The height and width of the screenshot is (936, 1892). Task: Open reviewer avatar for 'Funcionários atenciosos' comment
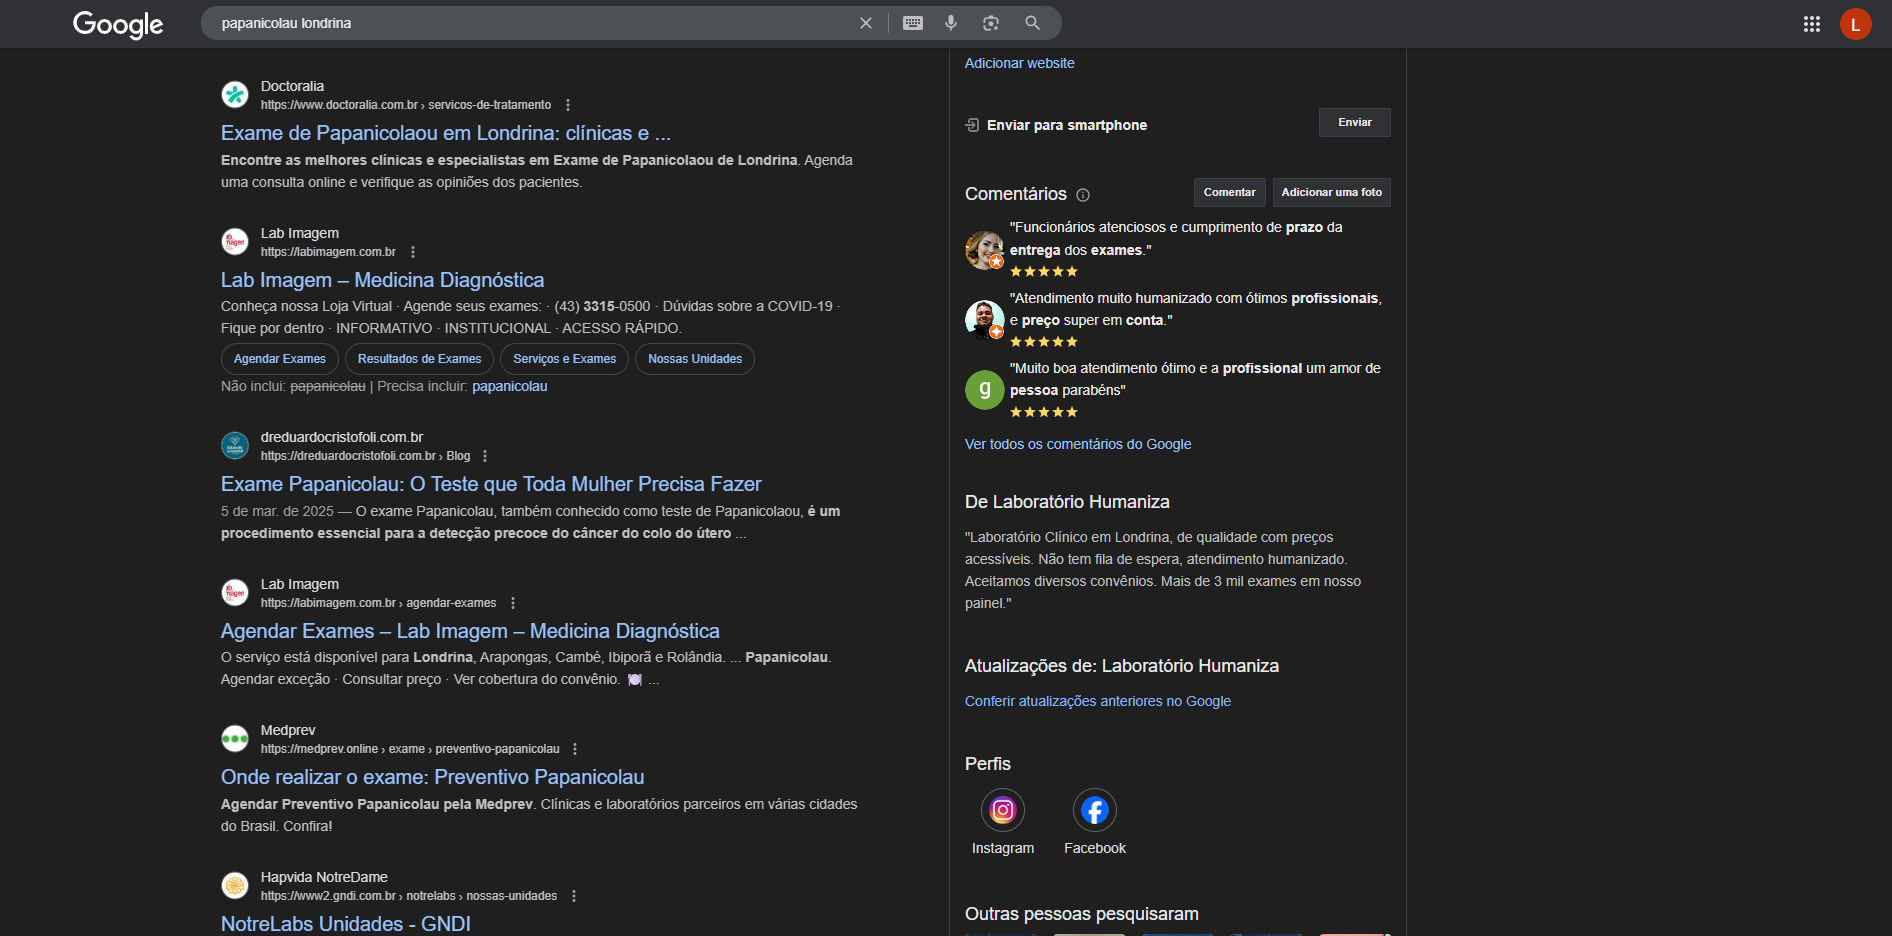(985, 250)
